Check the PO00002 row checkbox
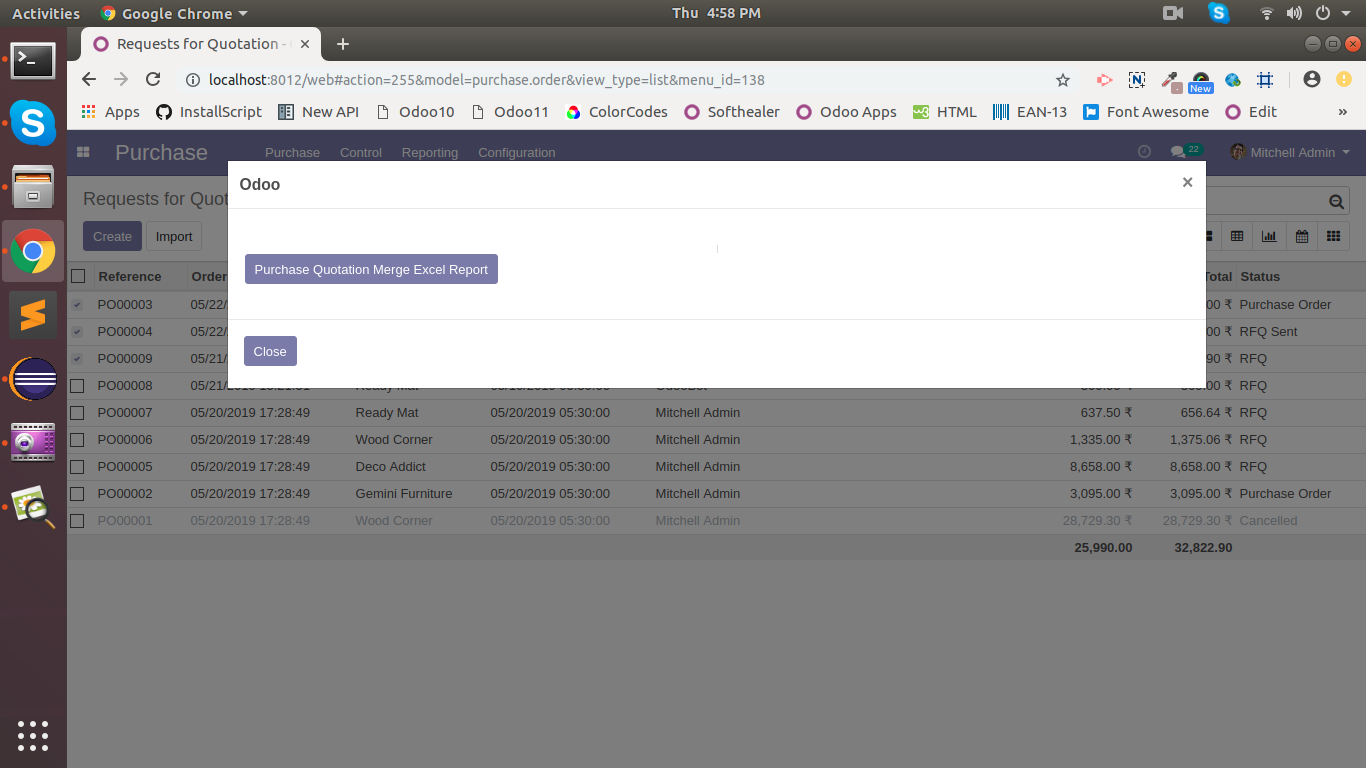Viewport: 1366px width, 768px height. coord(78,494)
